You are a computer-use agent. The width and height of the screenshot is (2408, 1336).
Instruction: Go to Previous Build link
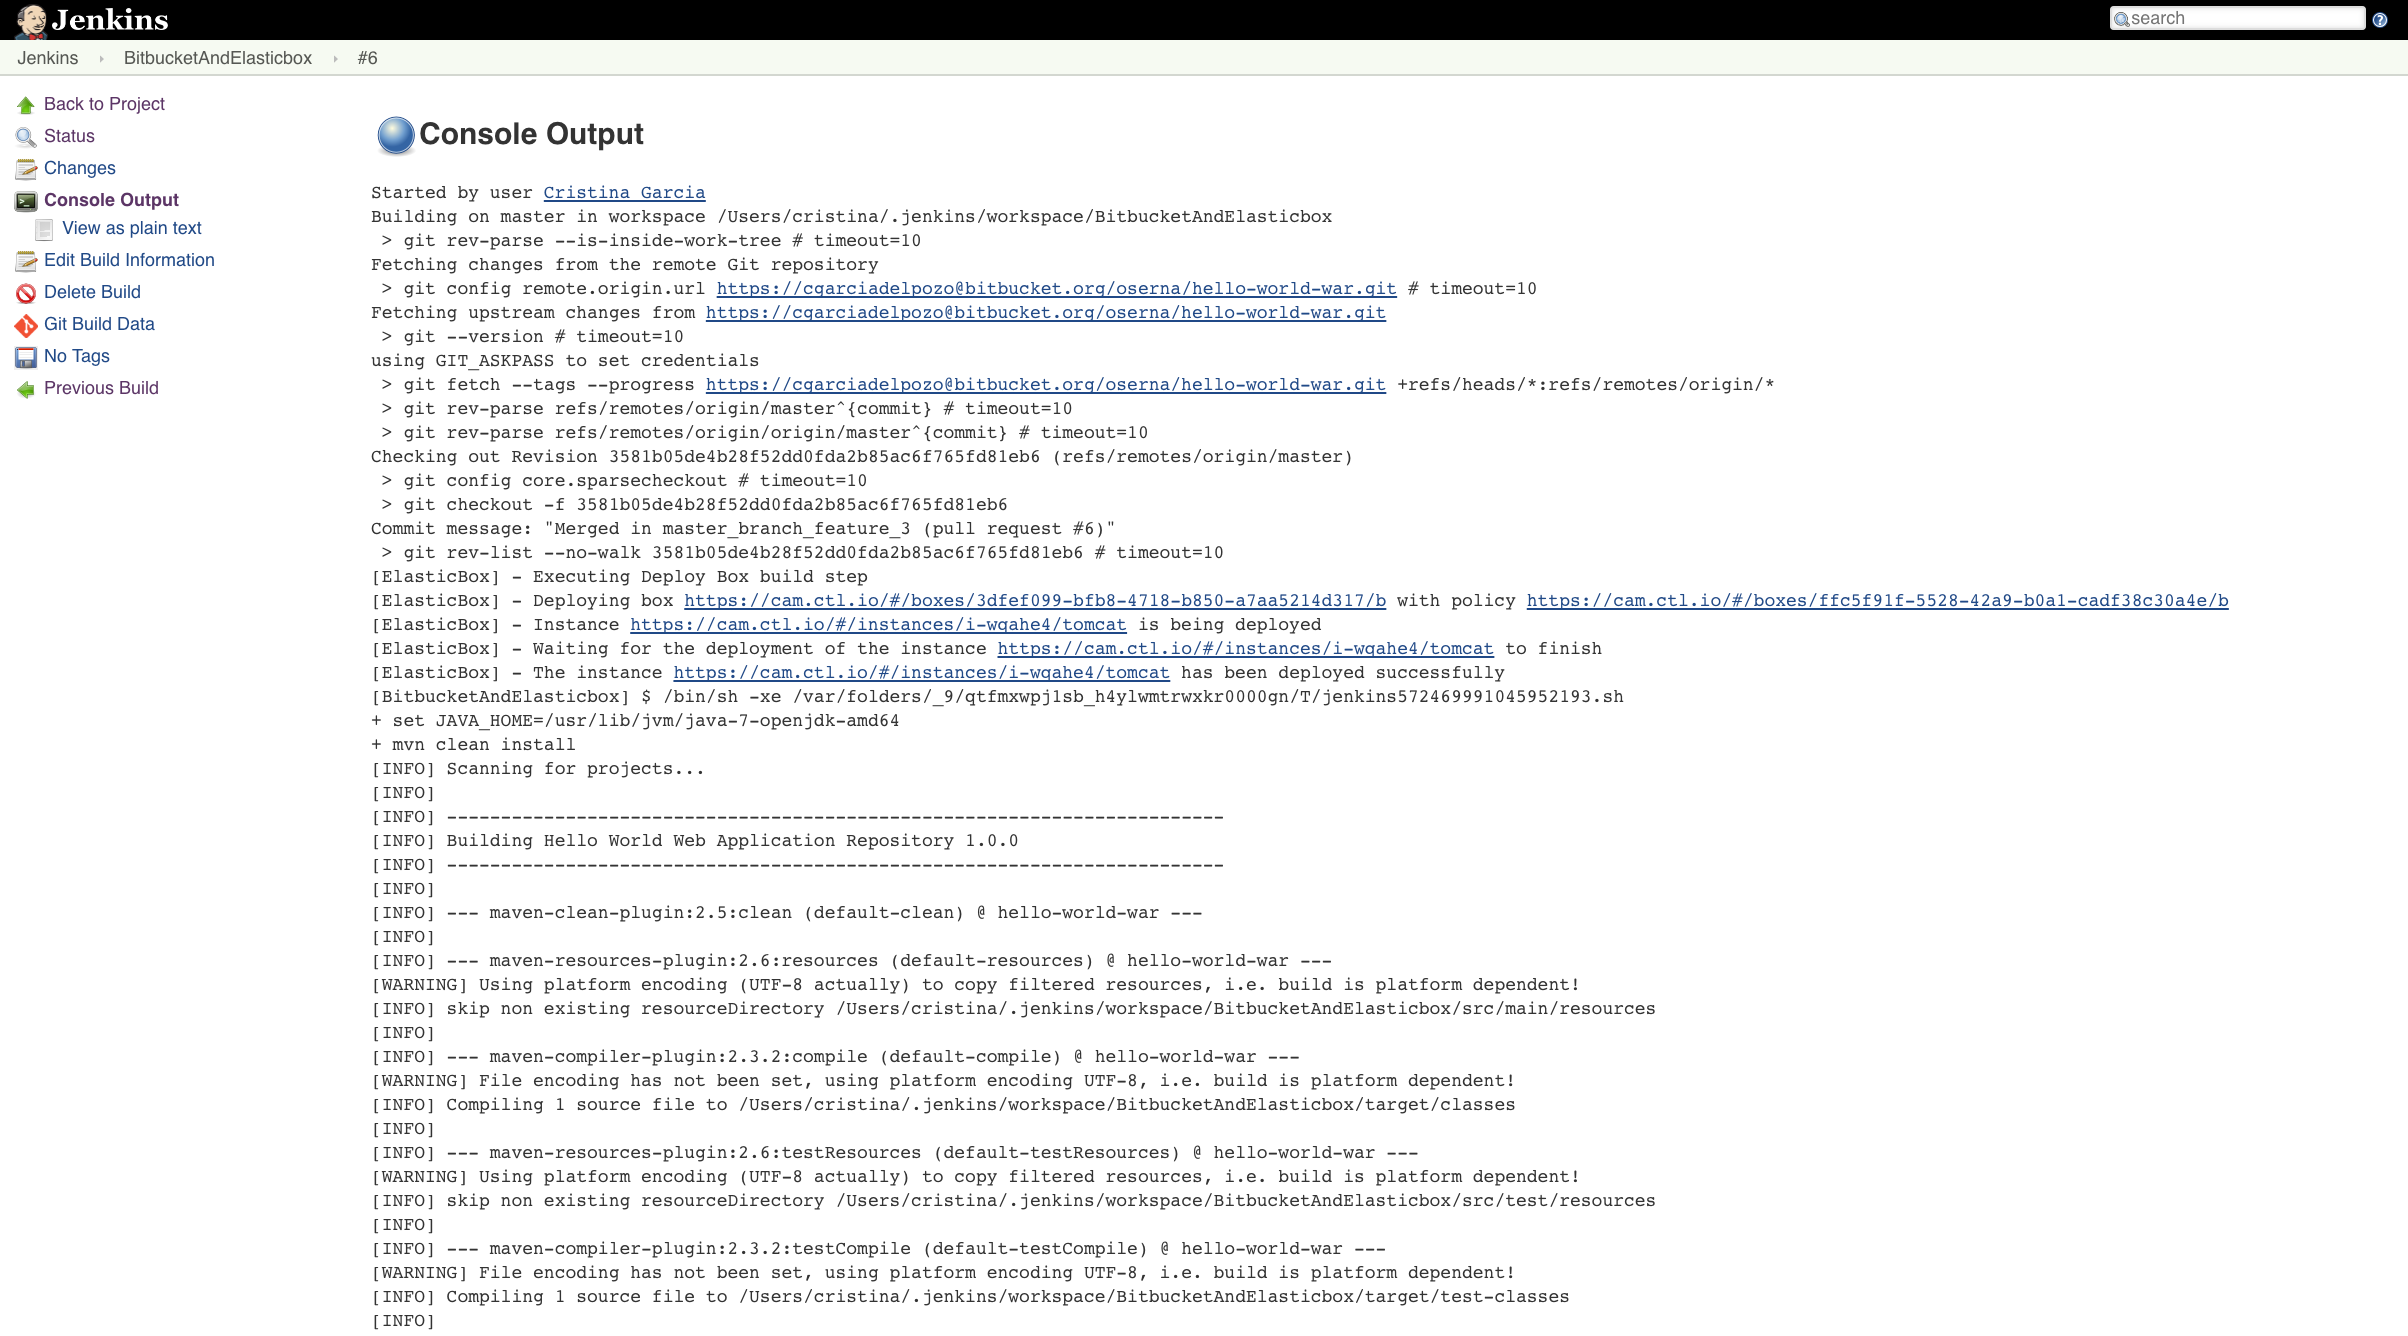click(x=101, y=388)
